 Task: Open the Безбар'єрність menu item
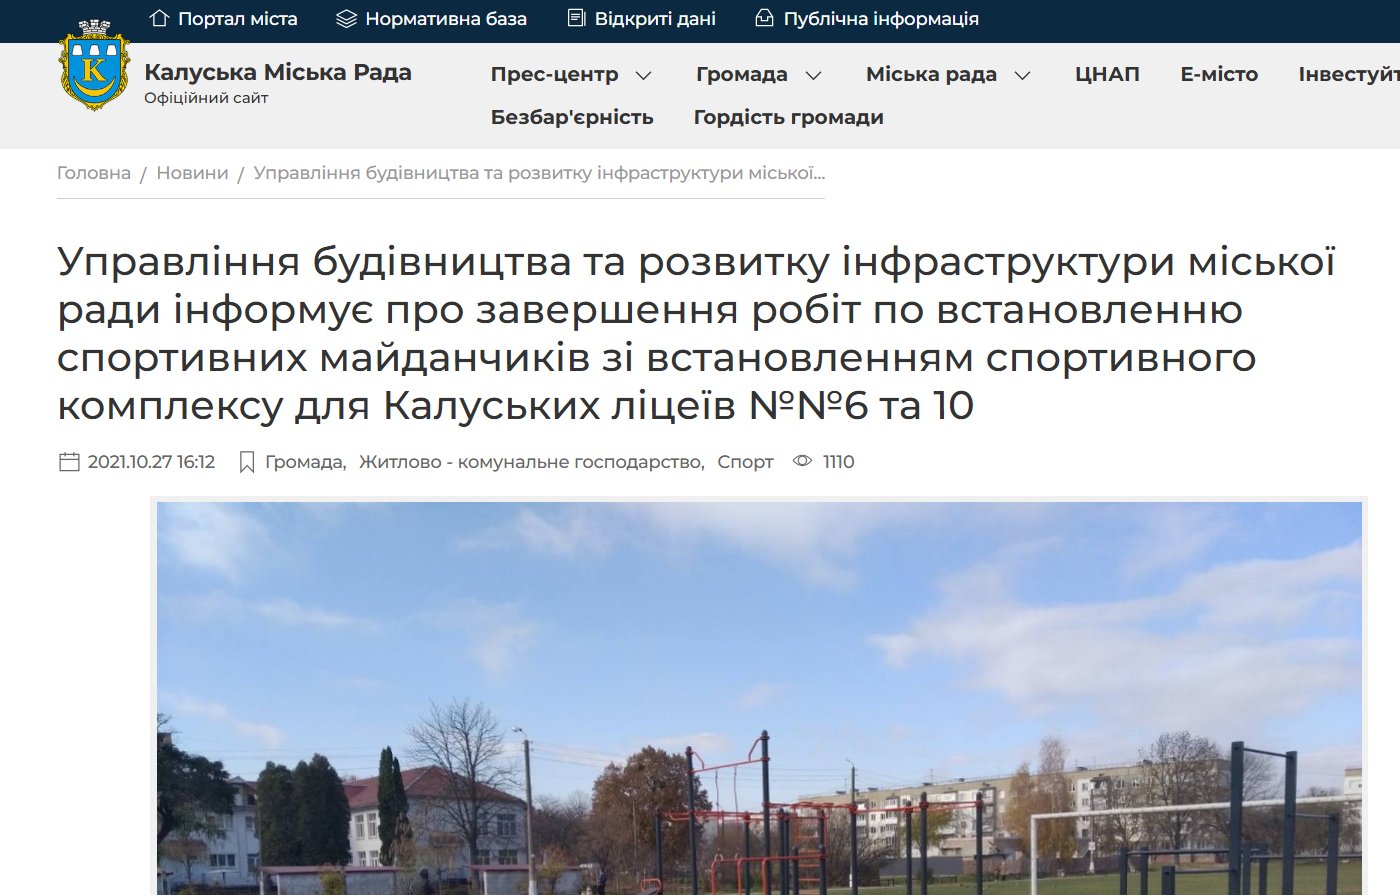[572, 117]
